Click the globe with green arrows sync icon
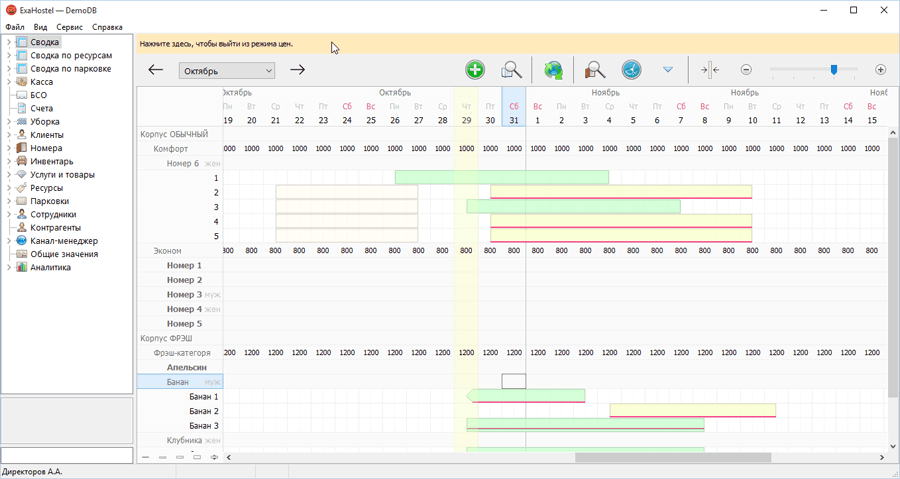The width and height of the screenshot is (900, 479). [x=553, y=70]
